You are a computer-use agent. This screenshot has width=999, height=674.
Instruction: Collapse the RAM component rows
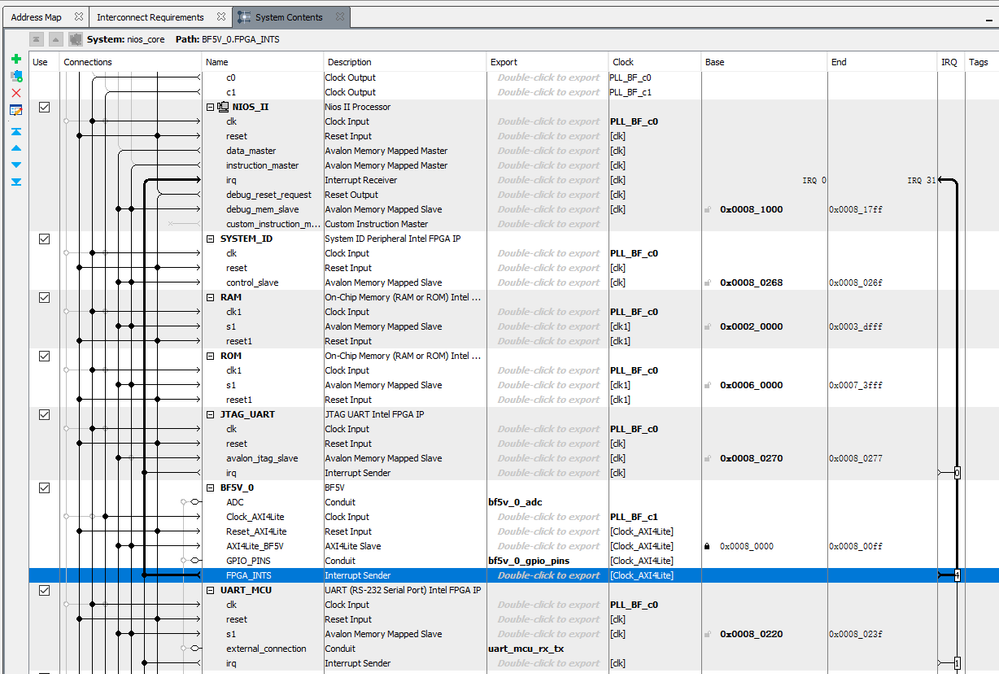[210, 298]
